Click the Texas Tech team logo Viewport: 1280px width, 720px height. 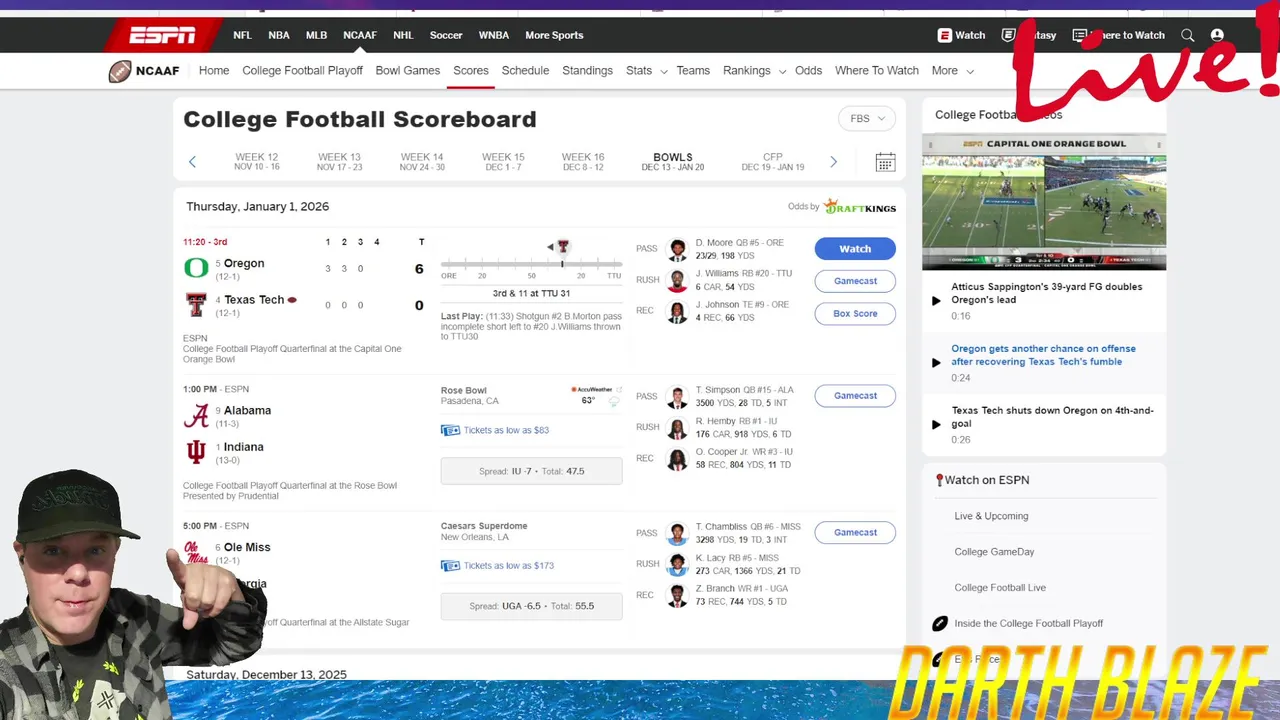(x=196, y=304)
